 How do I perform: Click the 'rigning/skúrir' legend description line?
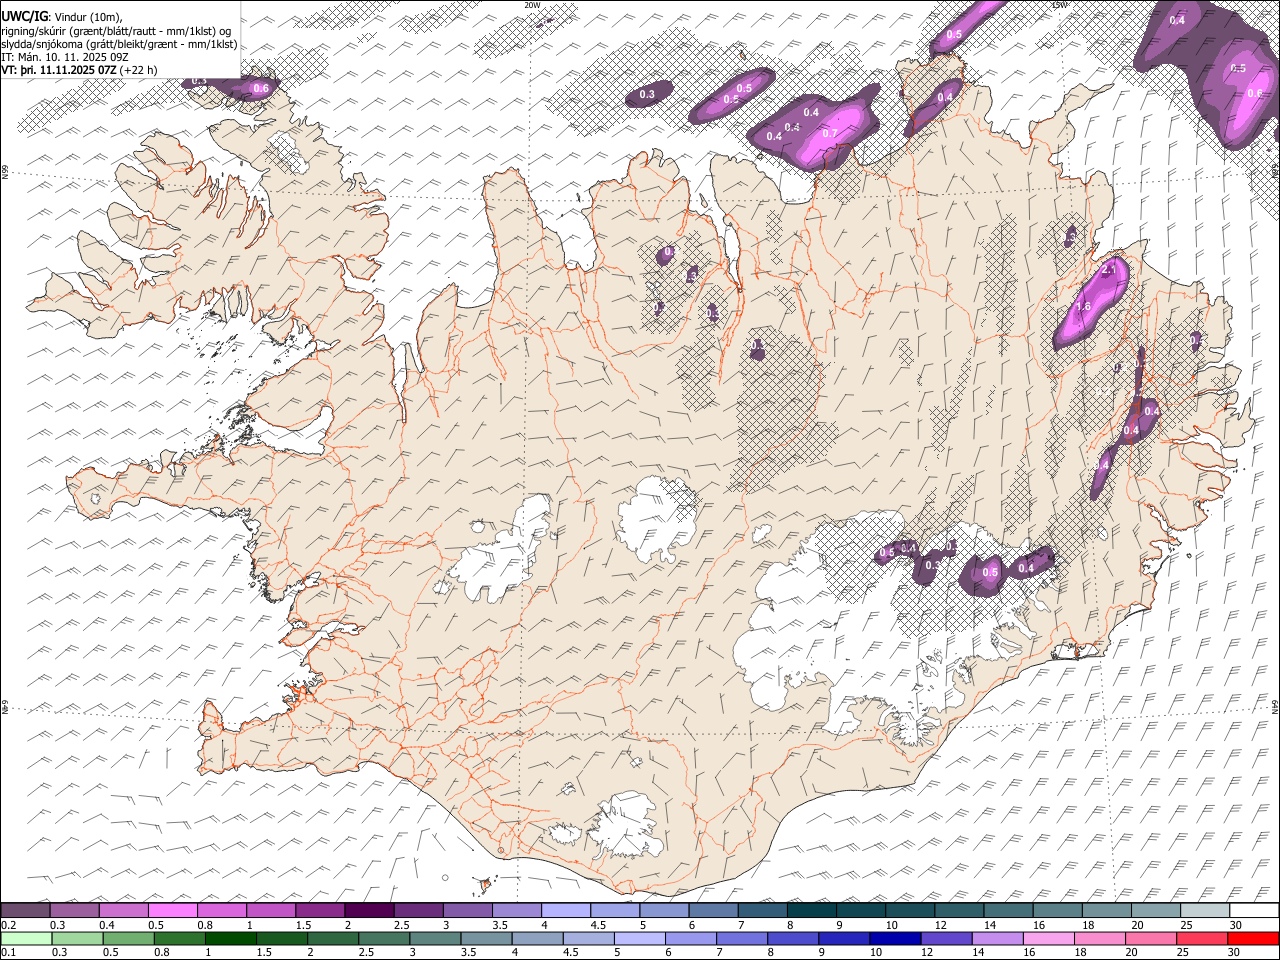pyautogui.click(x=116, y=30)
